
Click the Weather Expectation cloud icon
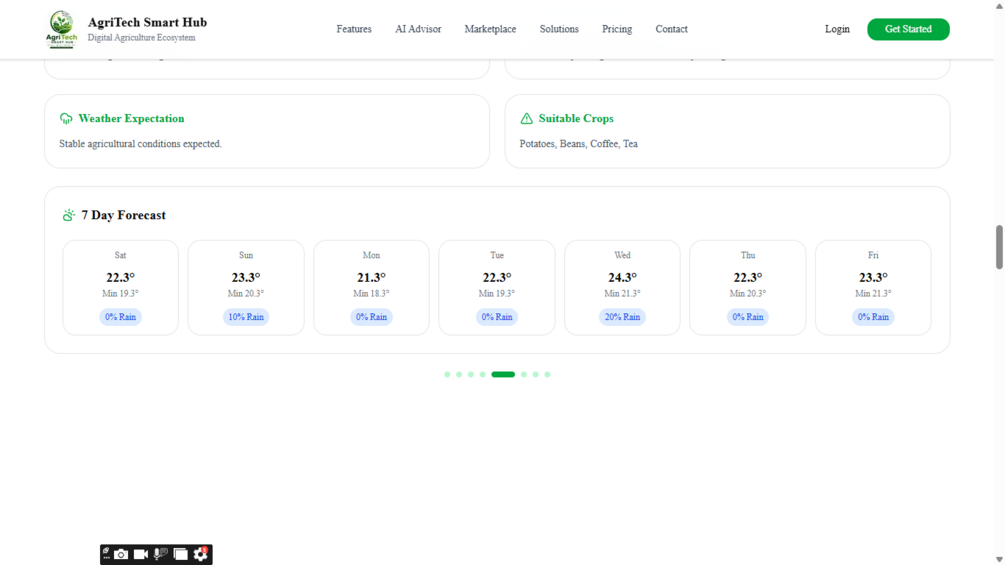[x=66, y=119]
